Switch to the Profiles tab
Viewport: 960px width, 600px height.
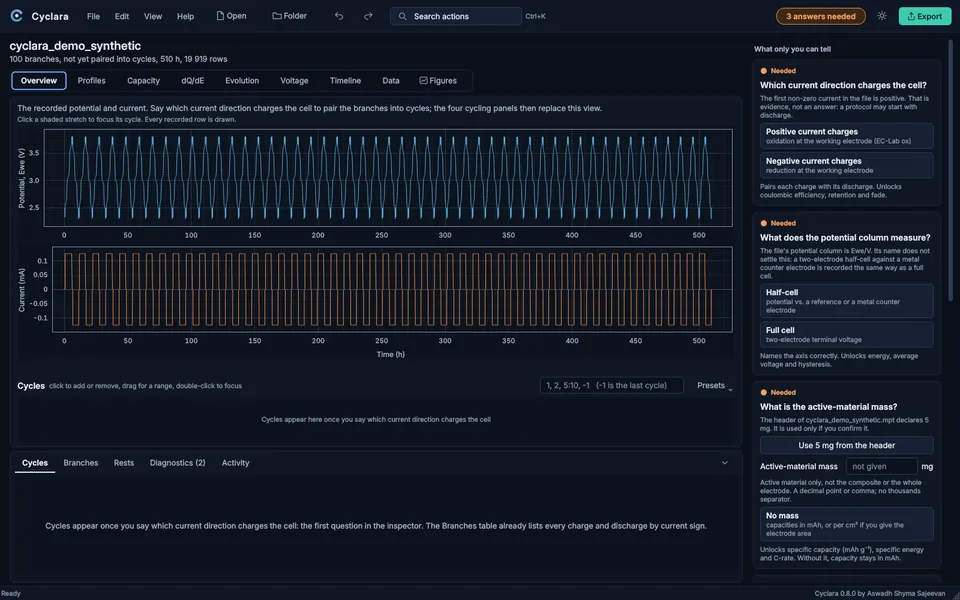click(91, 80)
